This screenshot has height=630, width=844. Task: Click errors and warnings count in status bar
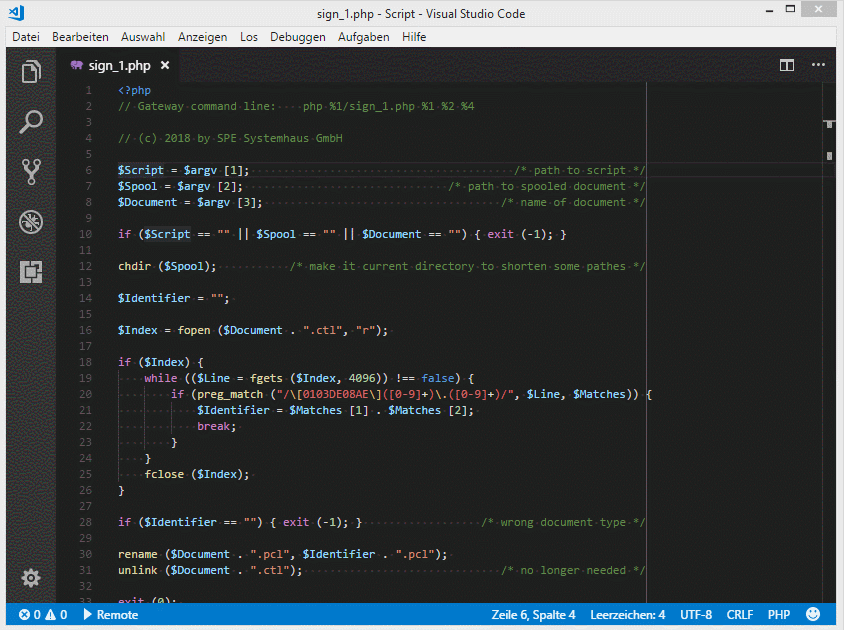[x=42, y=614]
